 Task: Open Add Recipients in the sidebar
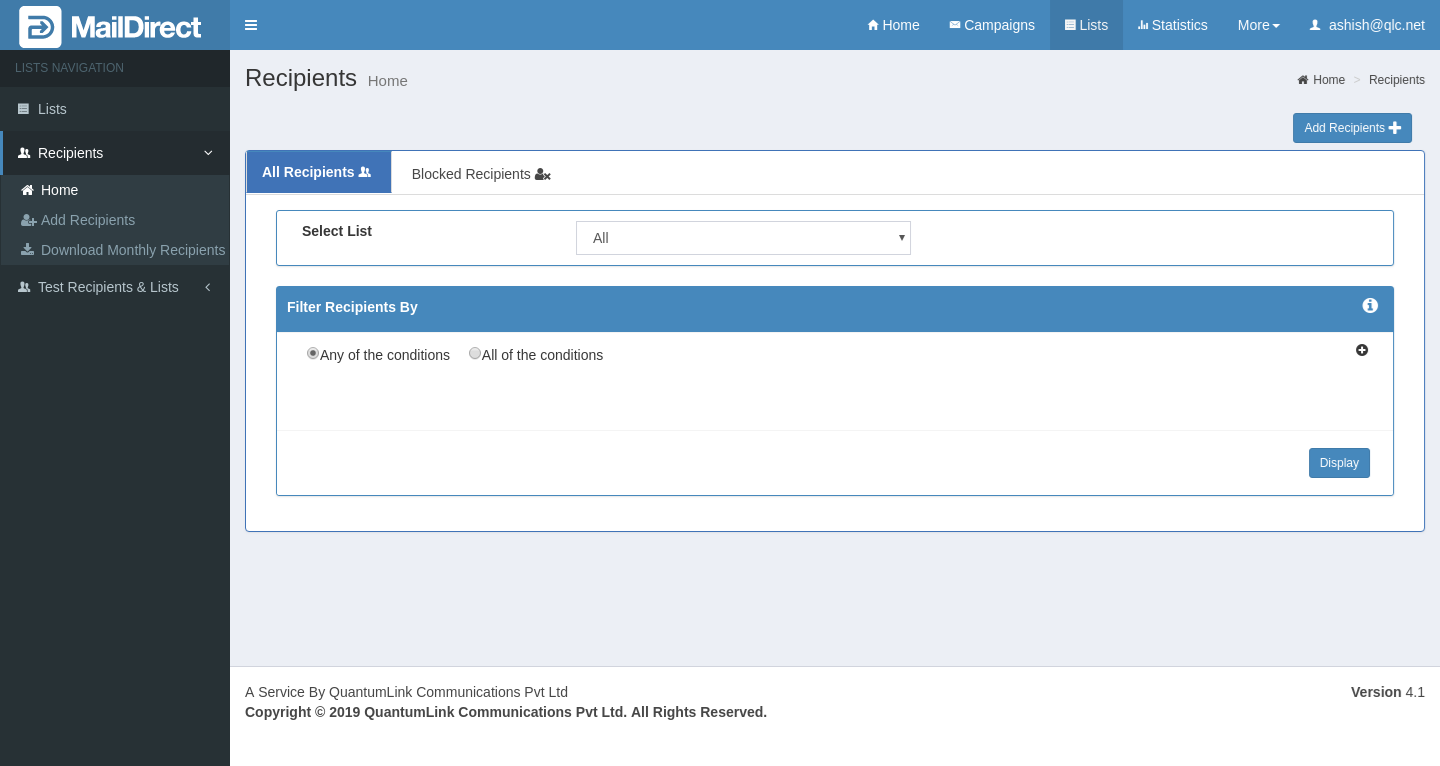(x=87, y=220)
